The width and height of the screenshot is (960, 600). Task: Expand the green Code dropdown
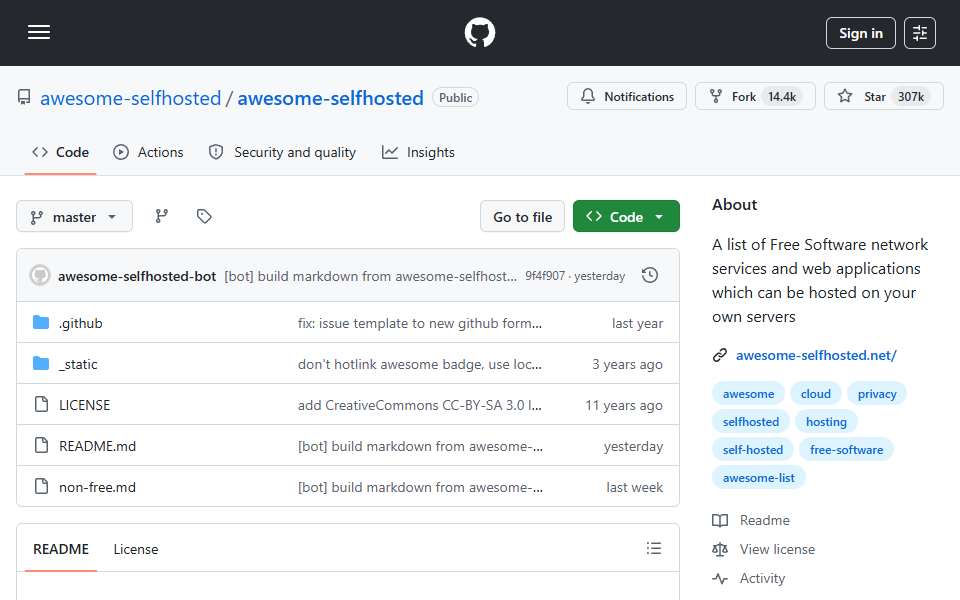pyautogui.click(x=626, y=217)
